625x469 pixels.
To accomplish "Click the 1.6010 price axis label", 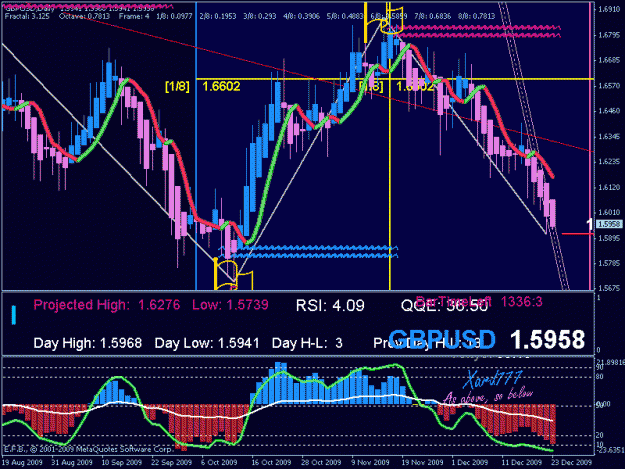I will [x=609, y=212].
